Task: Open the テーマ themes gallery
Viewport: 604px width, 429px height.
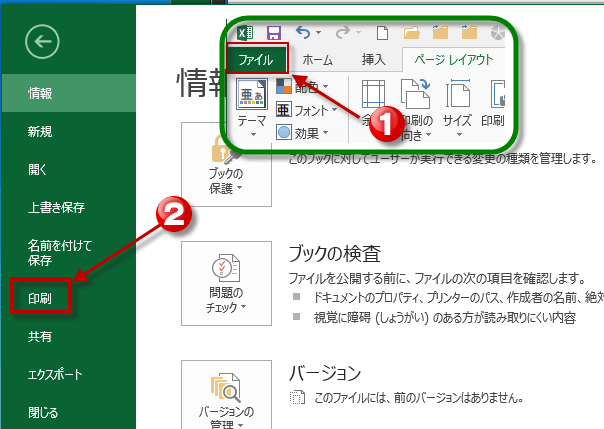Action: [252, 109]
